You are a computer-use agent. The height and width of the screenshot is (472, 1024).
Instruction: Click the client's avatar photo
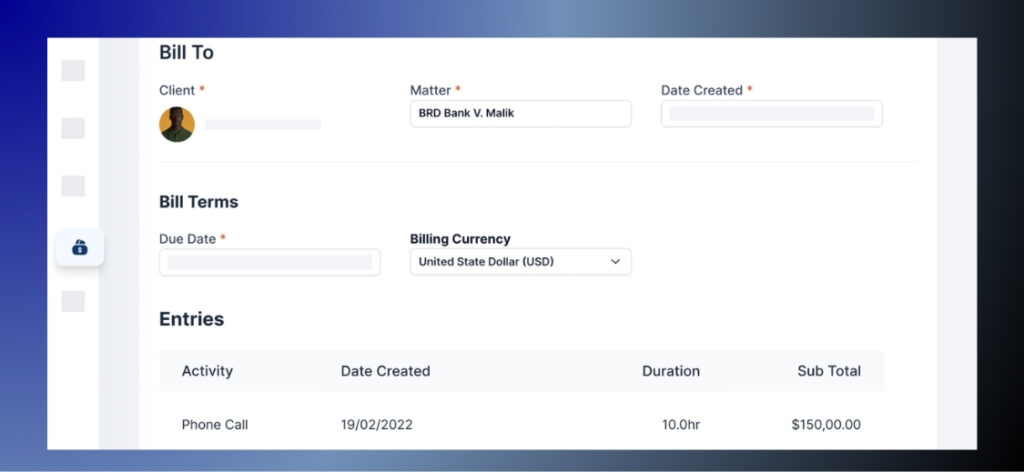(x=177, y=124)
